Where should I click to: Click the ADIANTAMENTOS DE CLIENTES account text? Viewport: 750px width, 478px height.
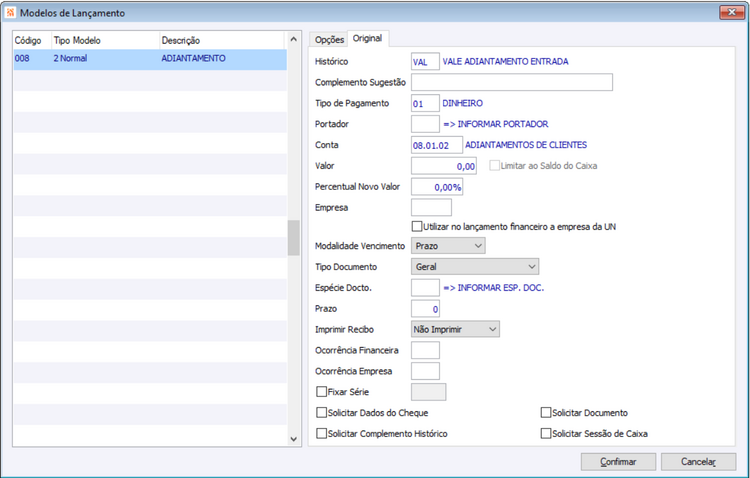tap(526, 145)
